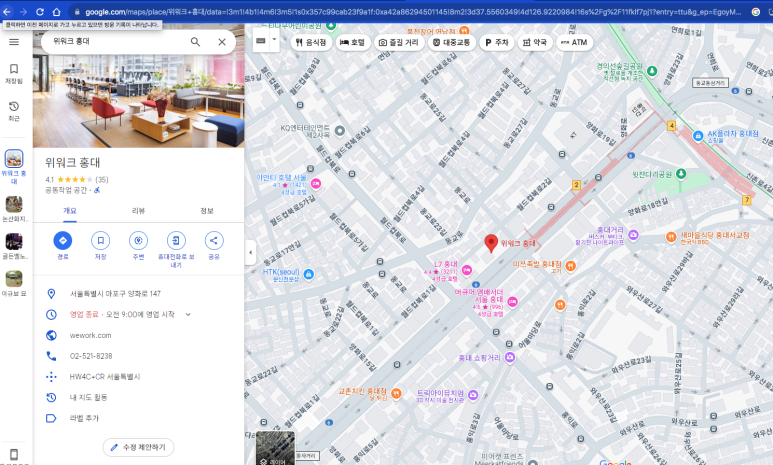Screen dimensions: 773x465
Task: Click the 홍대거리 attraction marker
Action: pos(633,235)
